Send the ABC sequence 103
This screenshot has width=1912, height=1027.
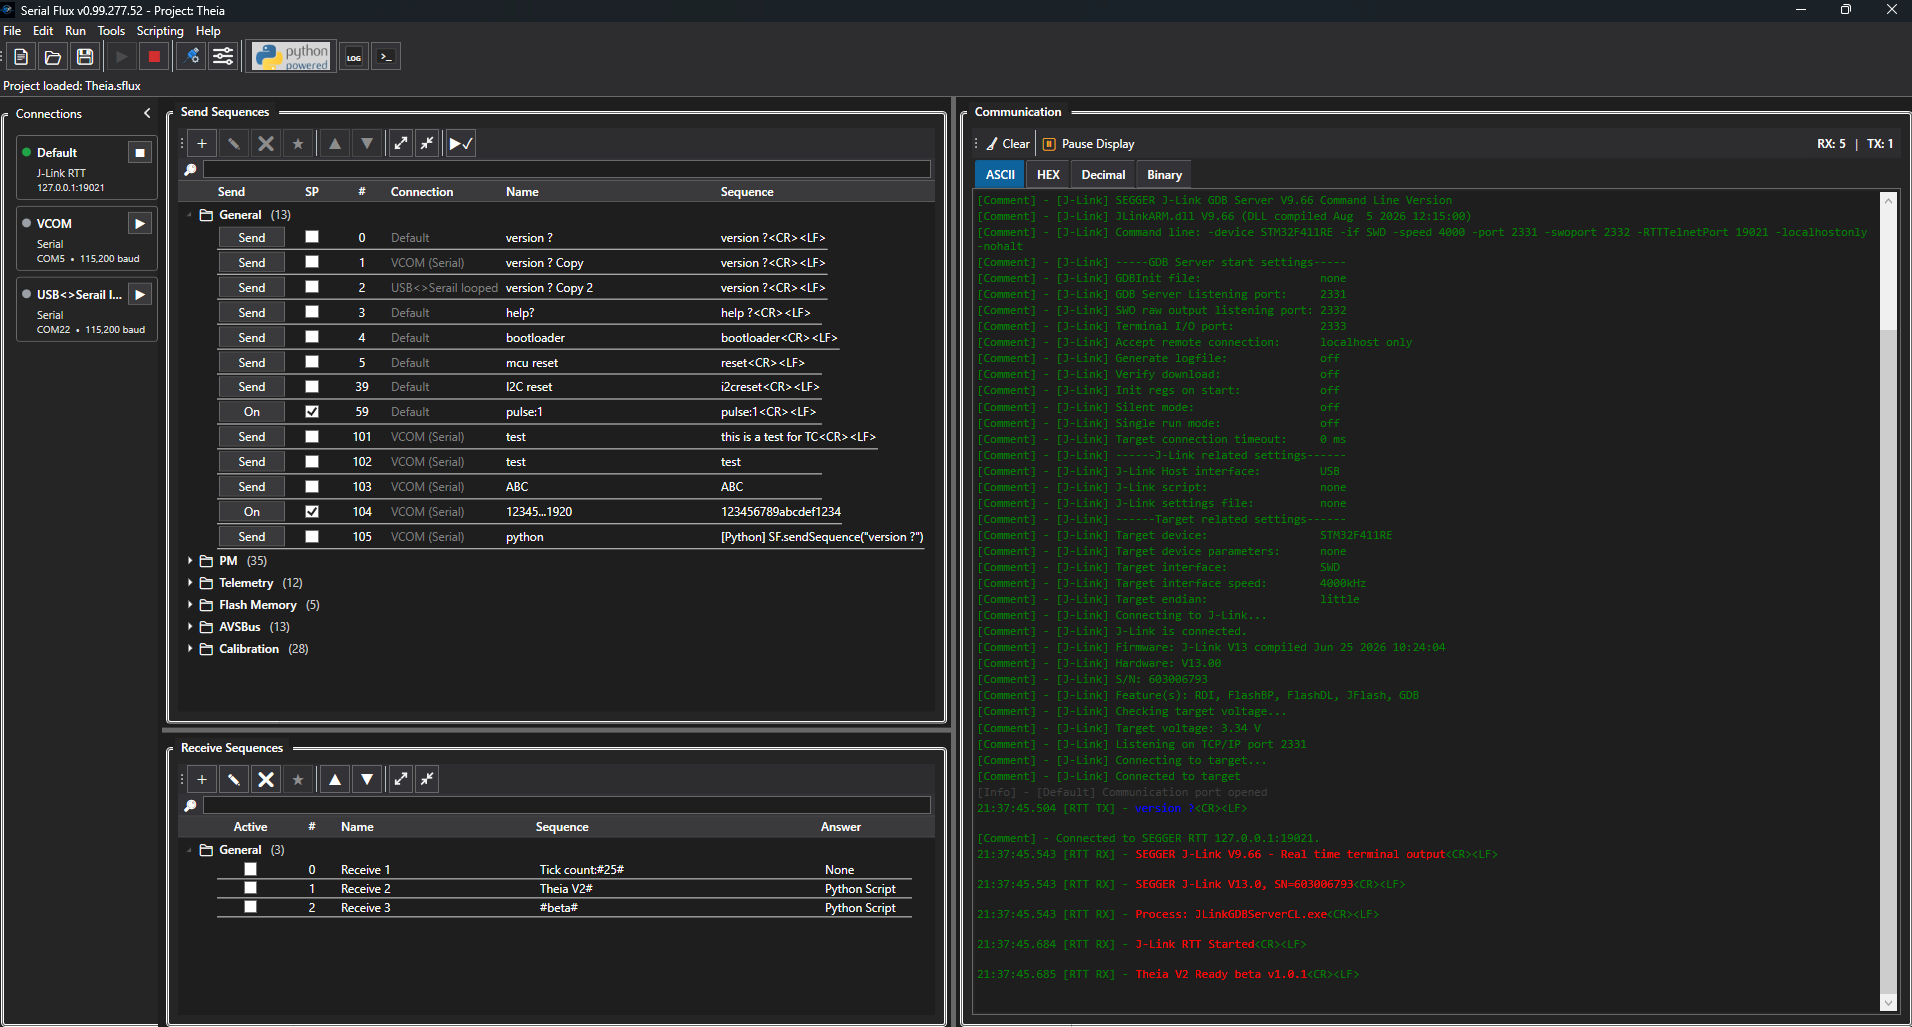pyautogui.click(x=252, y=487)
